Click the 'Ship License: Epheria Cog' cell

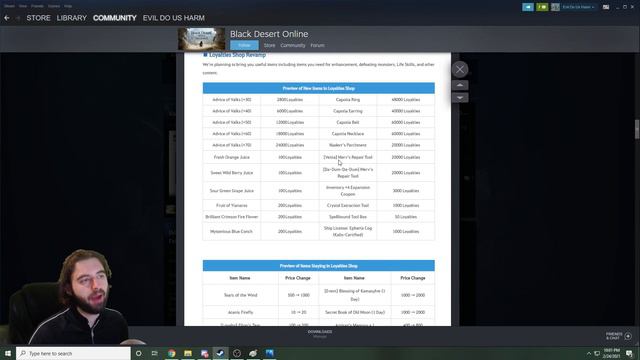tap(348, 231)
